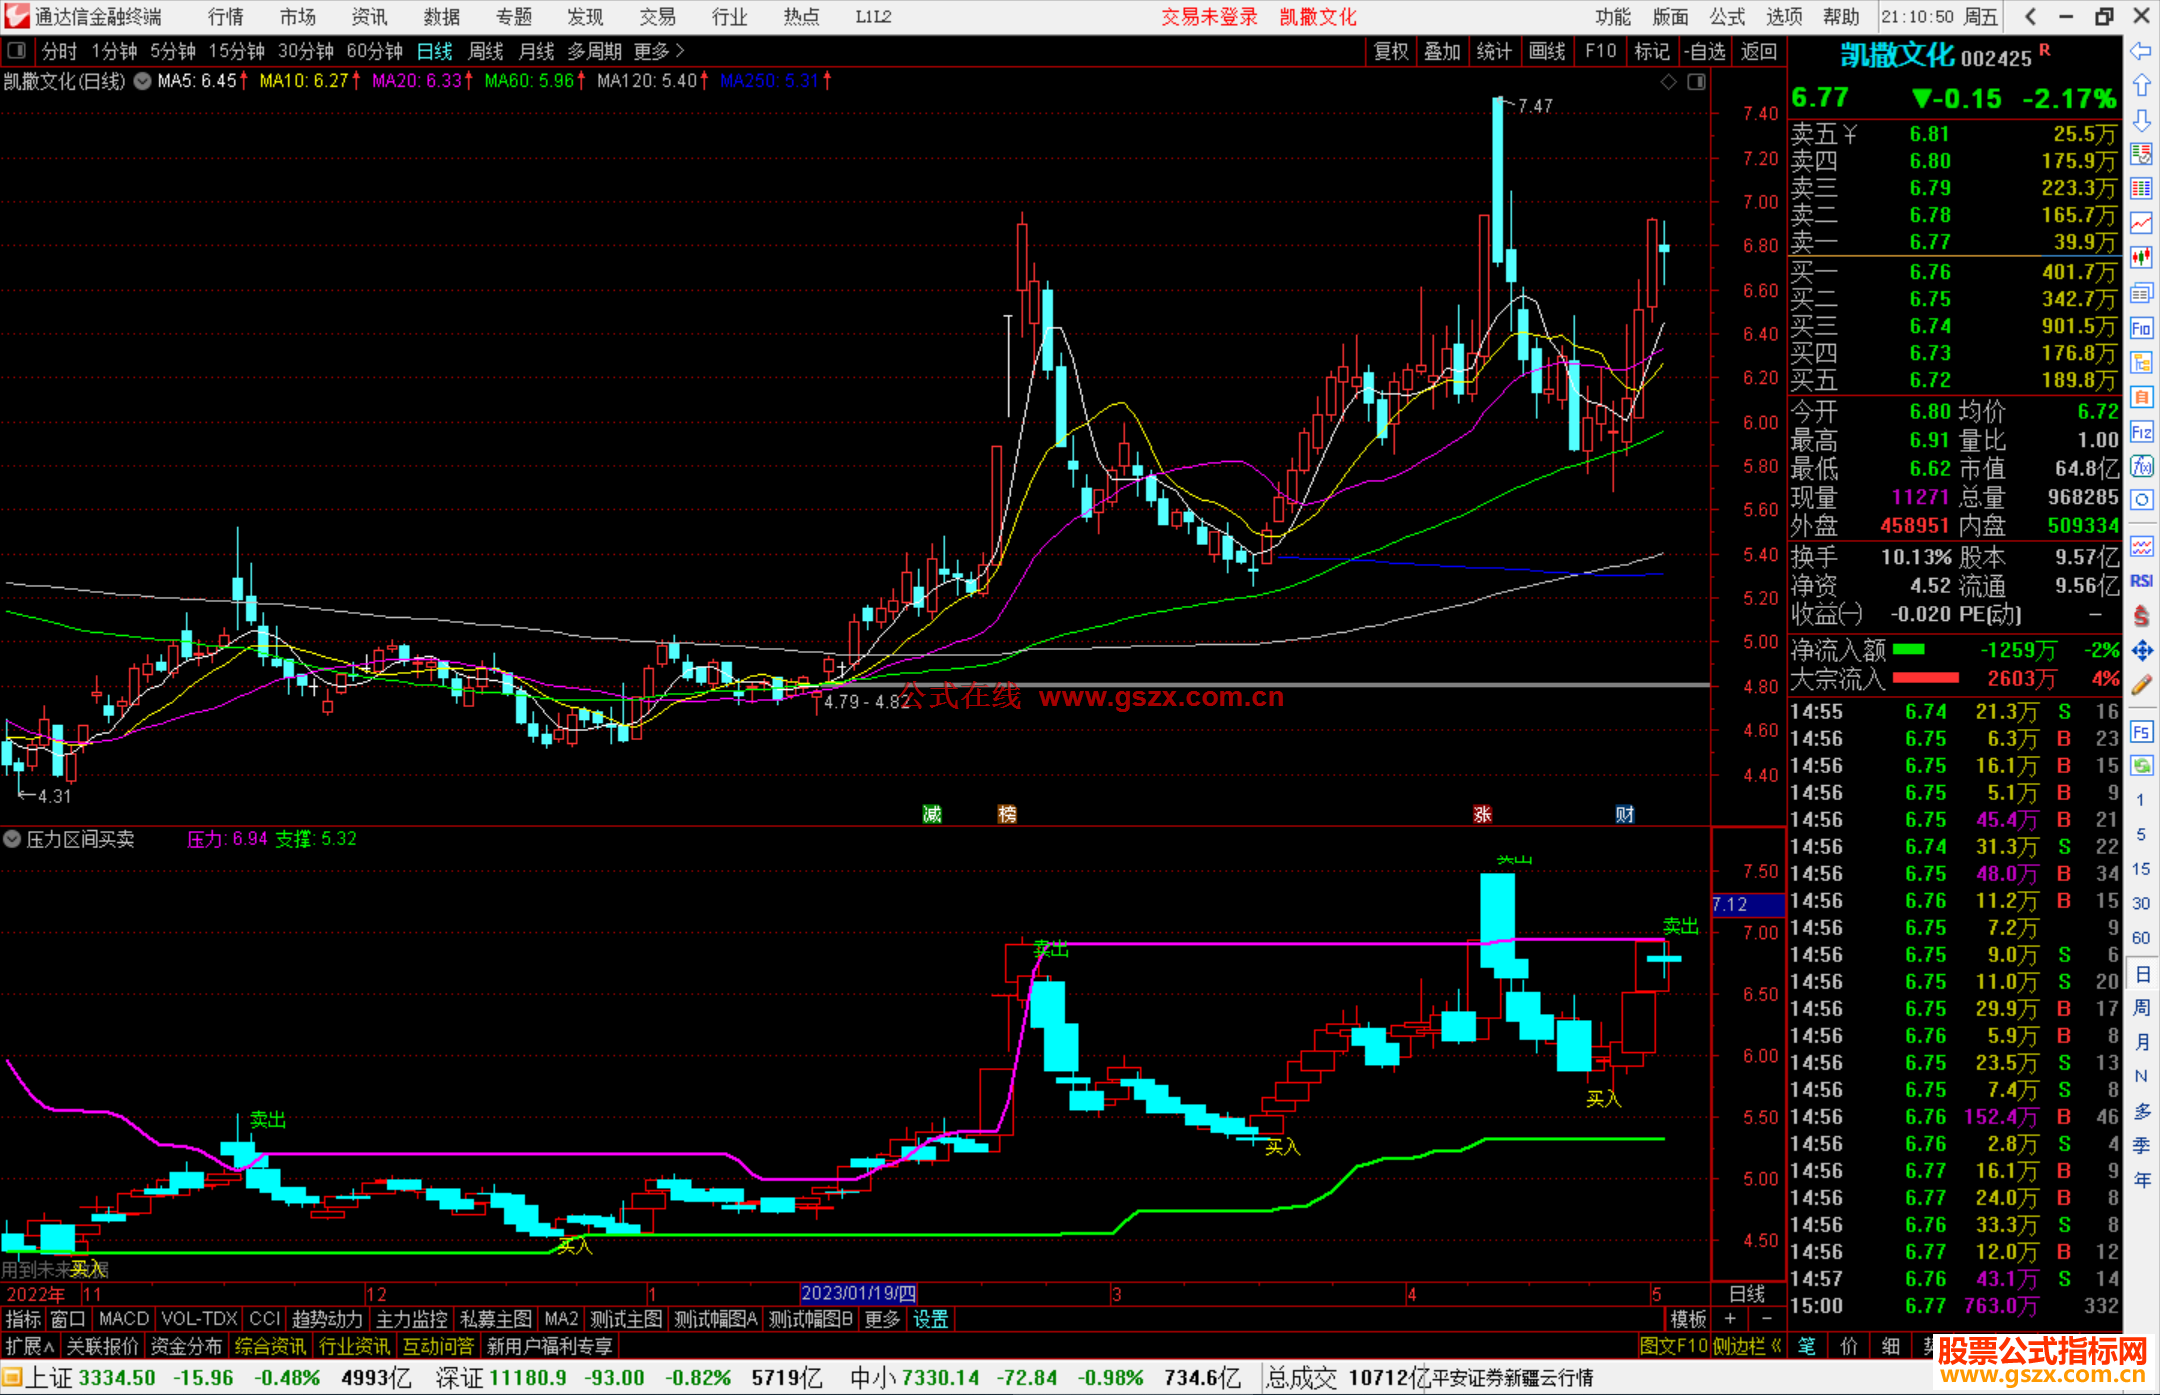2160x1395 pixels.
Task: Click the back arrow sidebar icon
Action: click(x=2141, y=51)
